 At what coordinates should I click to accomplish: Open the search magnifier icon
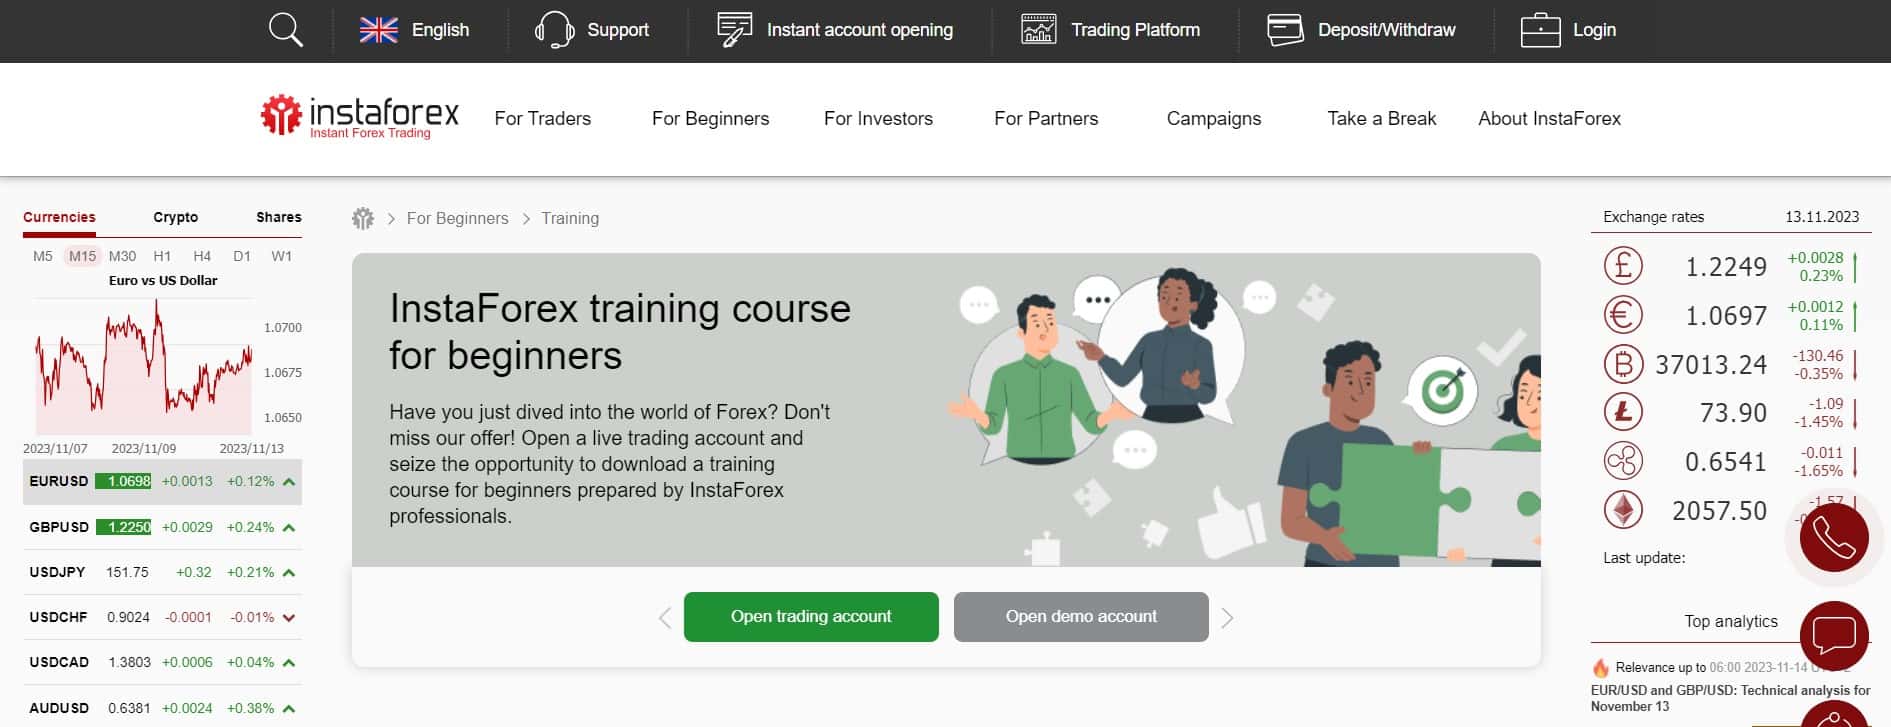click(285, 30)
